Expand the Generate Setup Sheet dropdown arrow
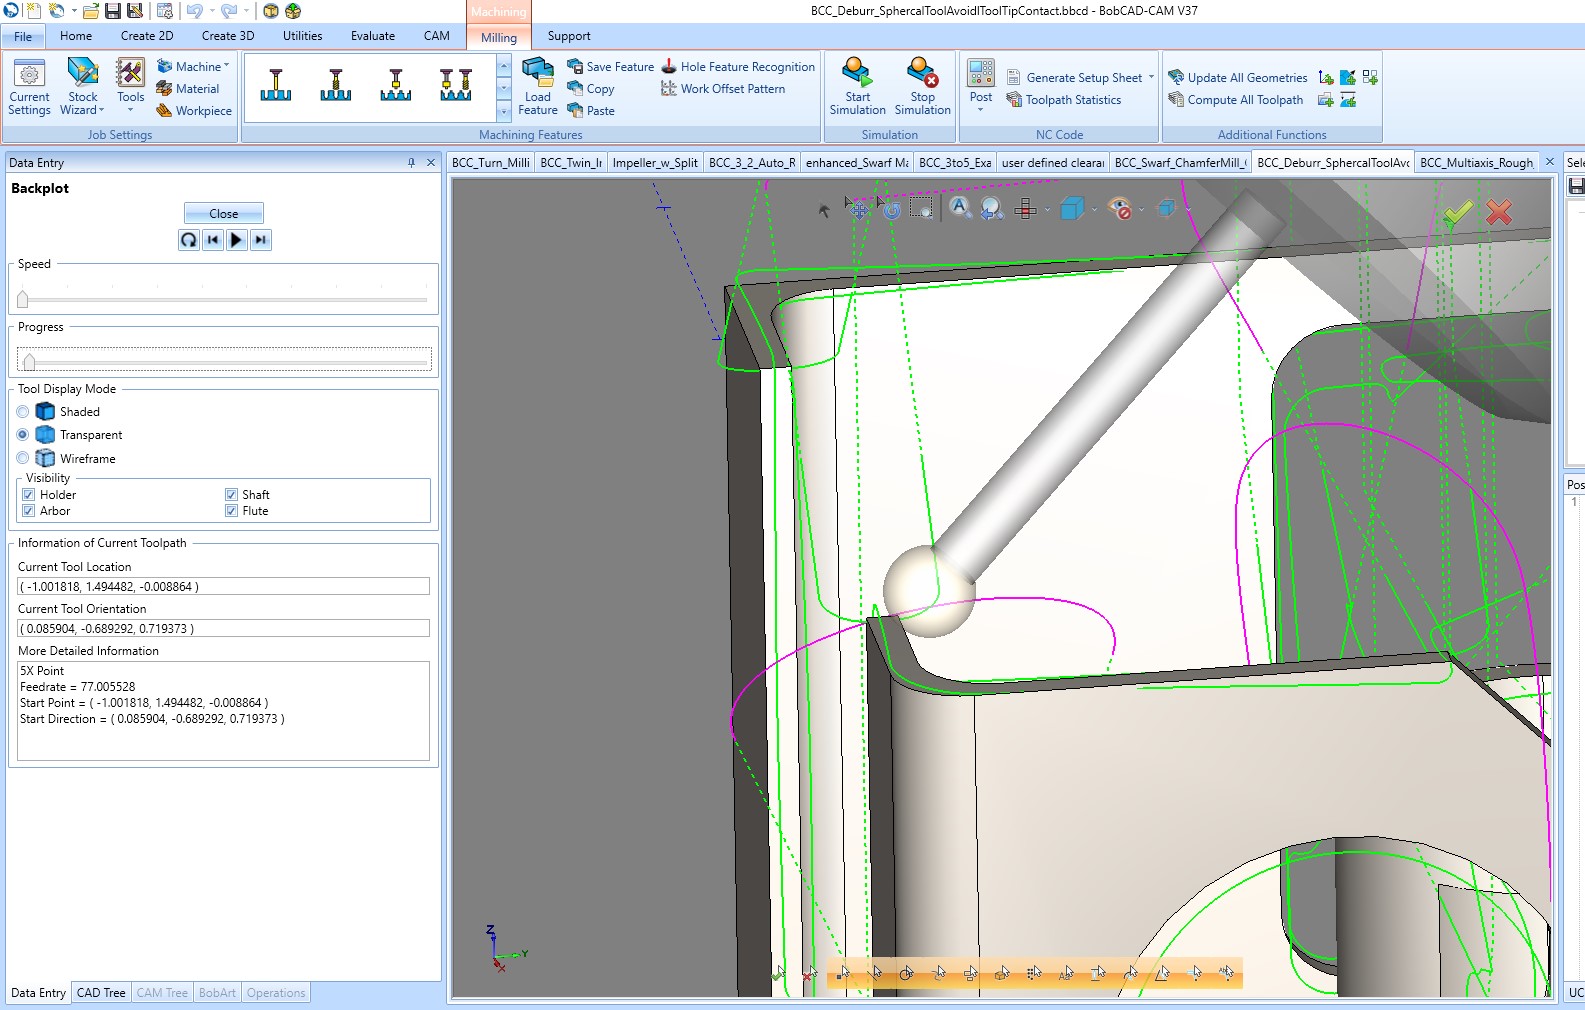 point(1151,77)
